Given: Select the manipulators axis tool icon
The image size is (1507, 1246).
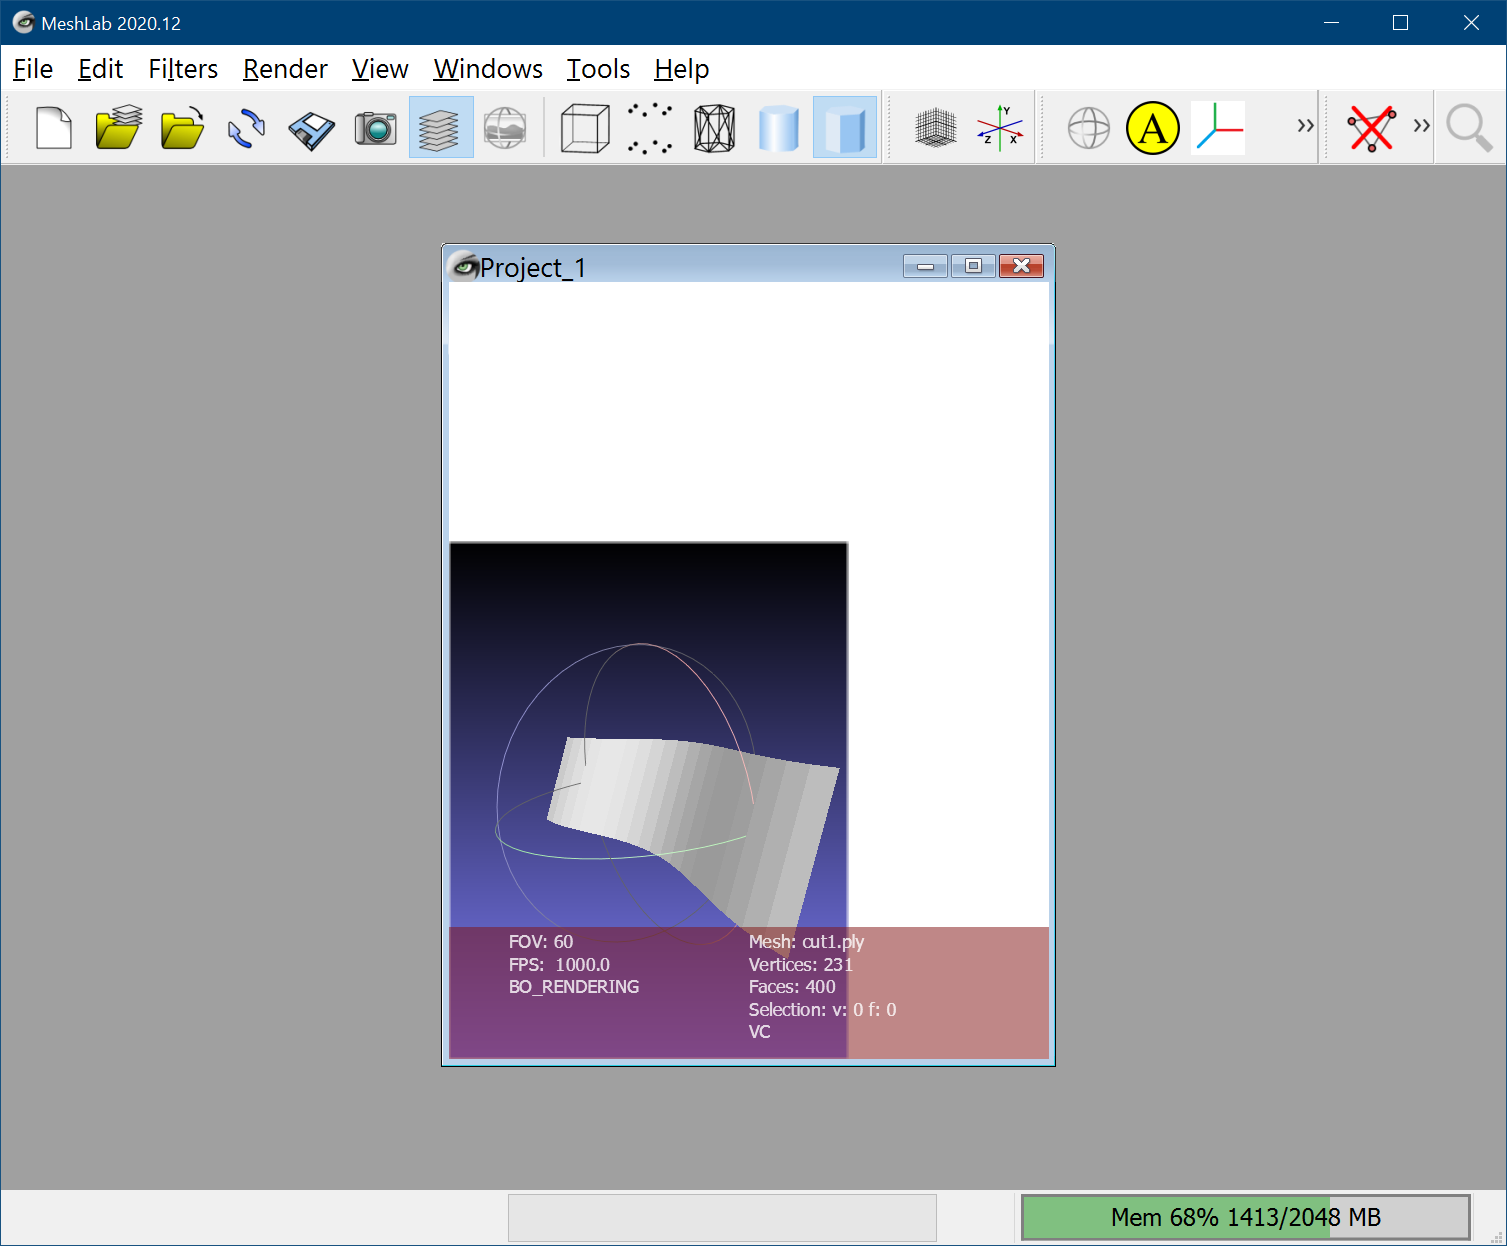Looking at the screenshot, I should [1218, 128].
